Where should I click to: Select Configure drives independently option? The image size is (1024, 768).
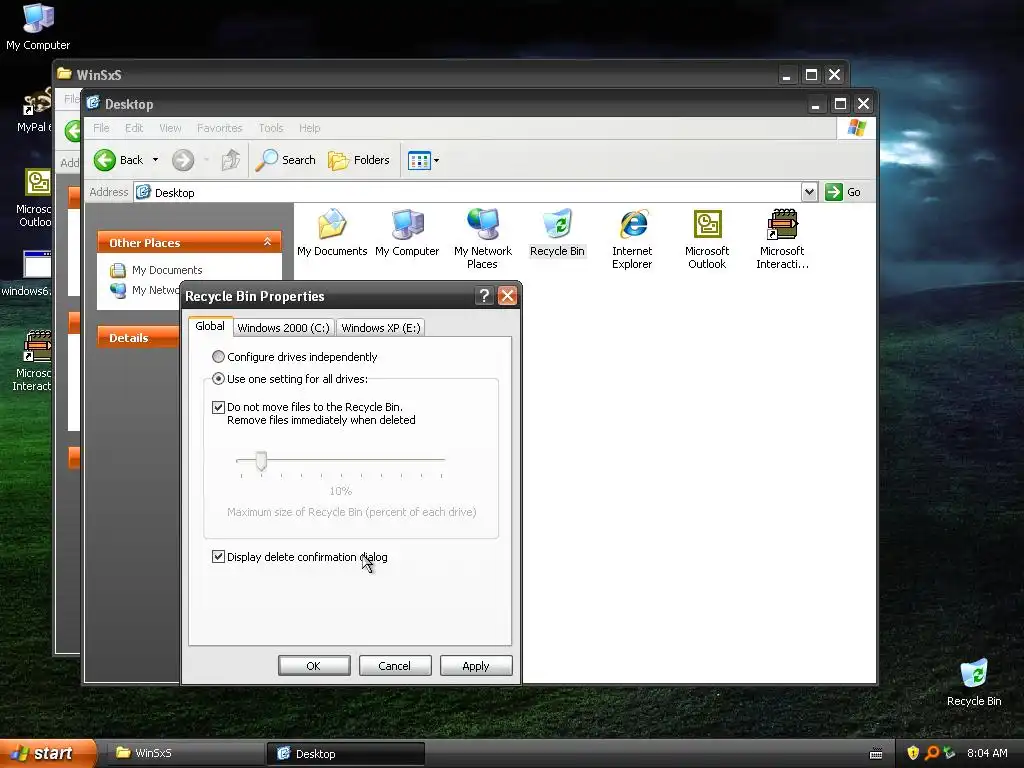click(x=218, y=357)
